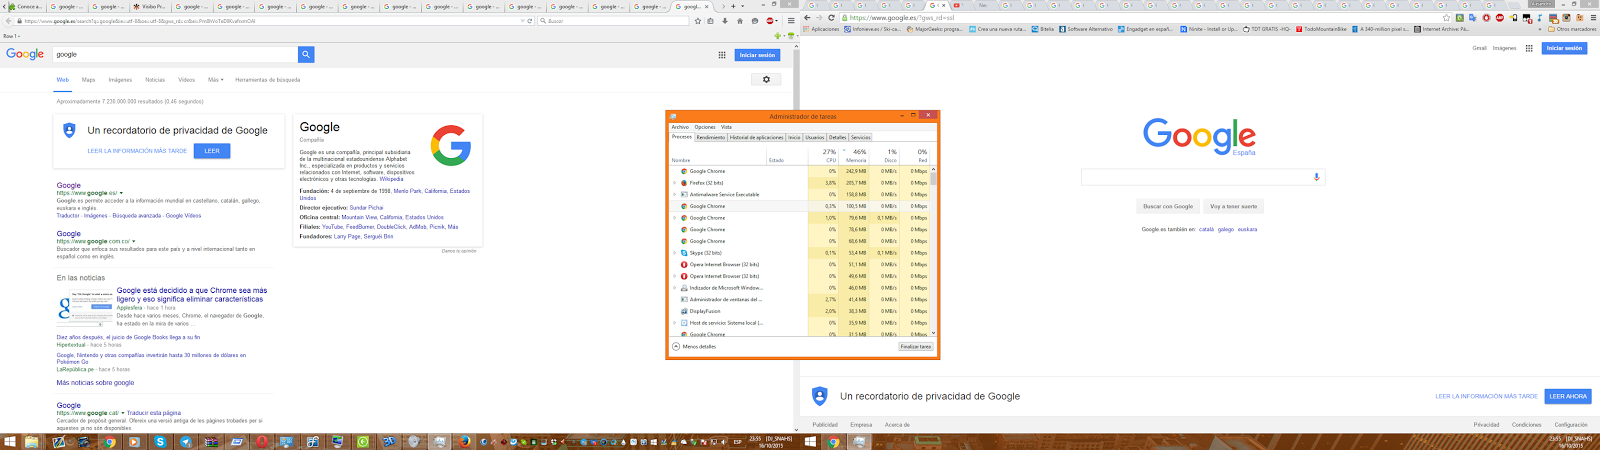Open the Más dropdown in Google search

point(216,80)
